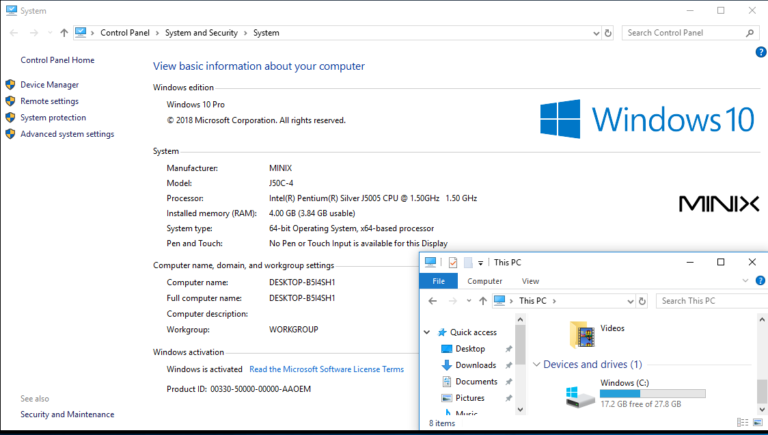Open Device Manager from the sidebar
768x435 pixels.
(49, 85)
